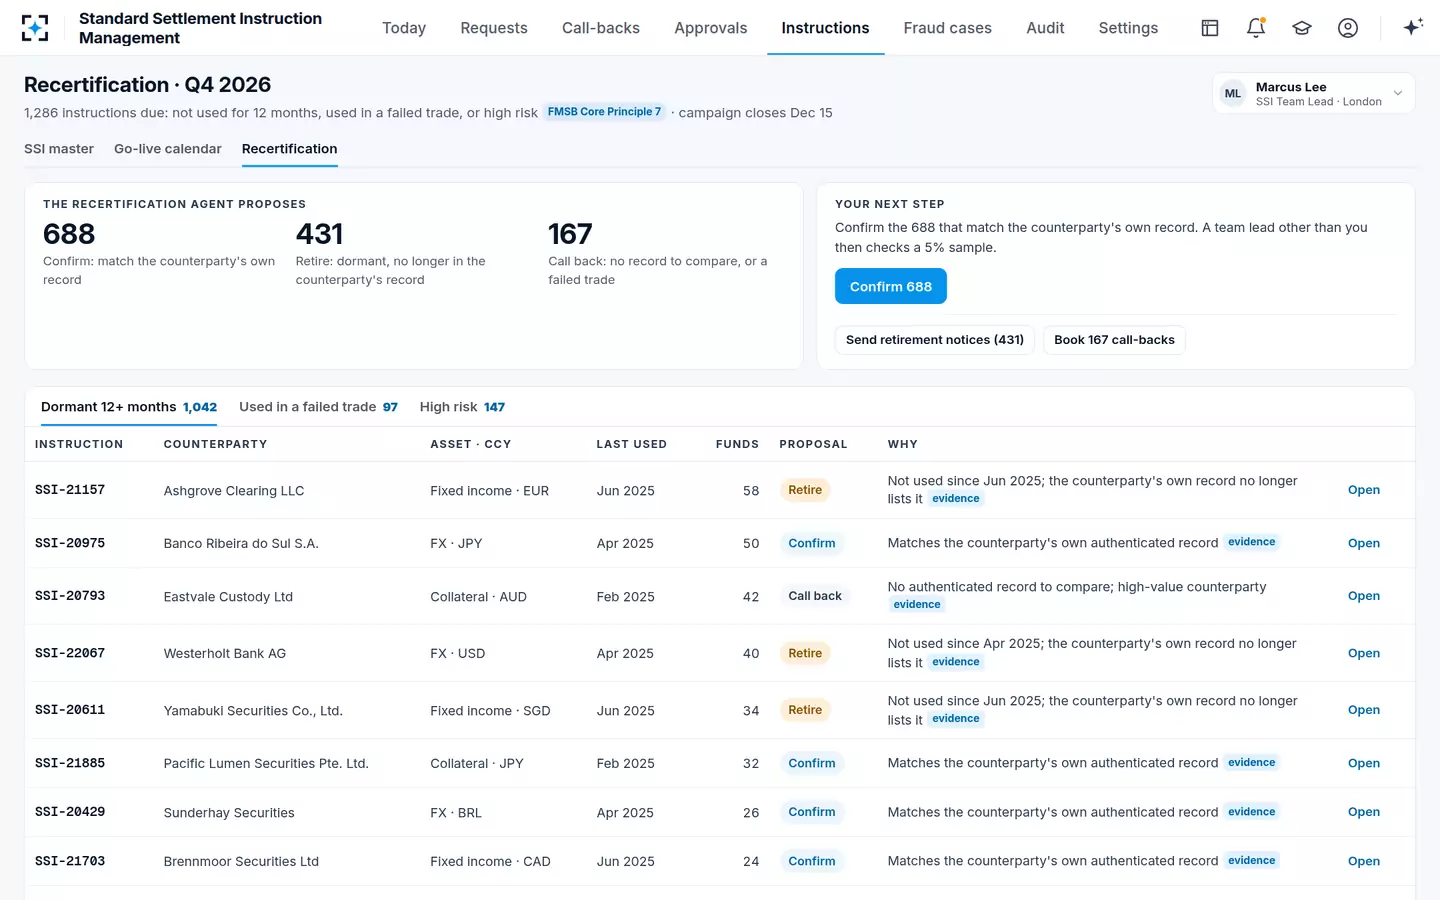Expand the Marcus Lee user dropdown
Viewport: 1440px width, 900px height.
coord(1314,94)
